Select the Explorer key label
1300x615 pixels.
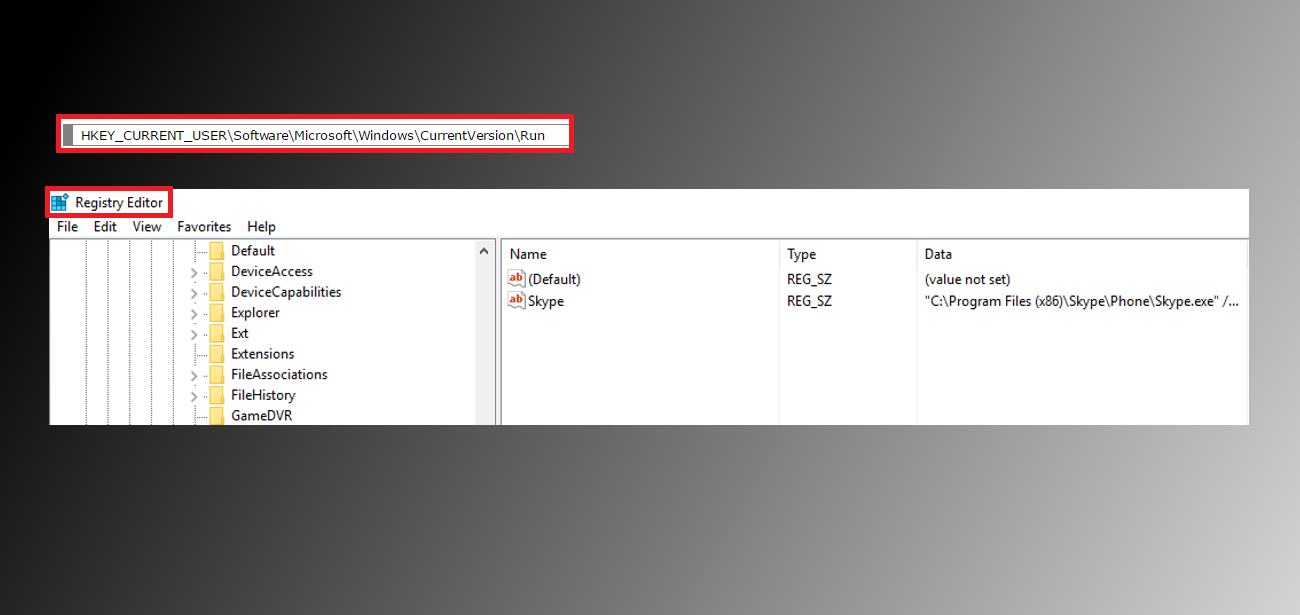(x=255, y=313)
